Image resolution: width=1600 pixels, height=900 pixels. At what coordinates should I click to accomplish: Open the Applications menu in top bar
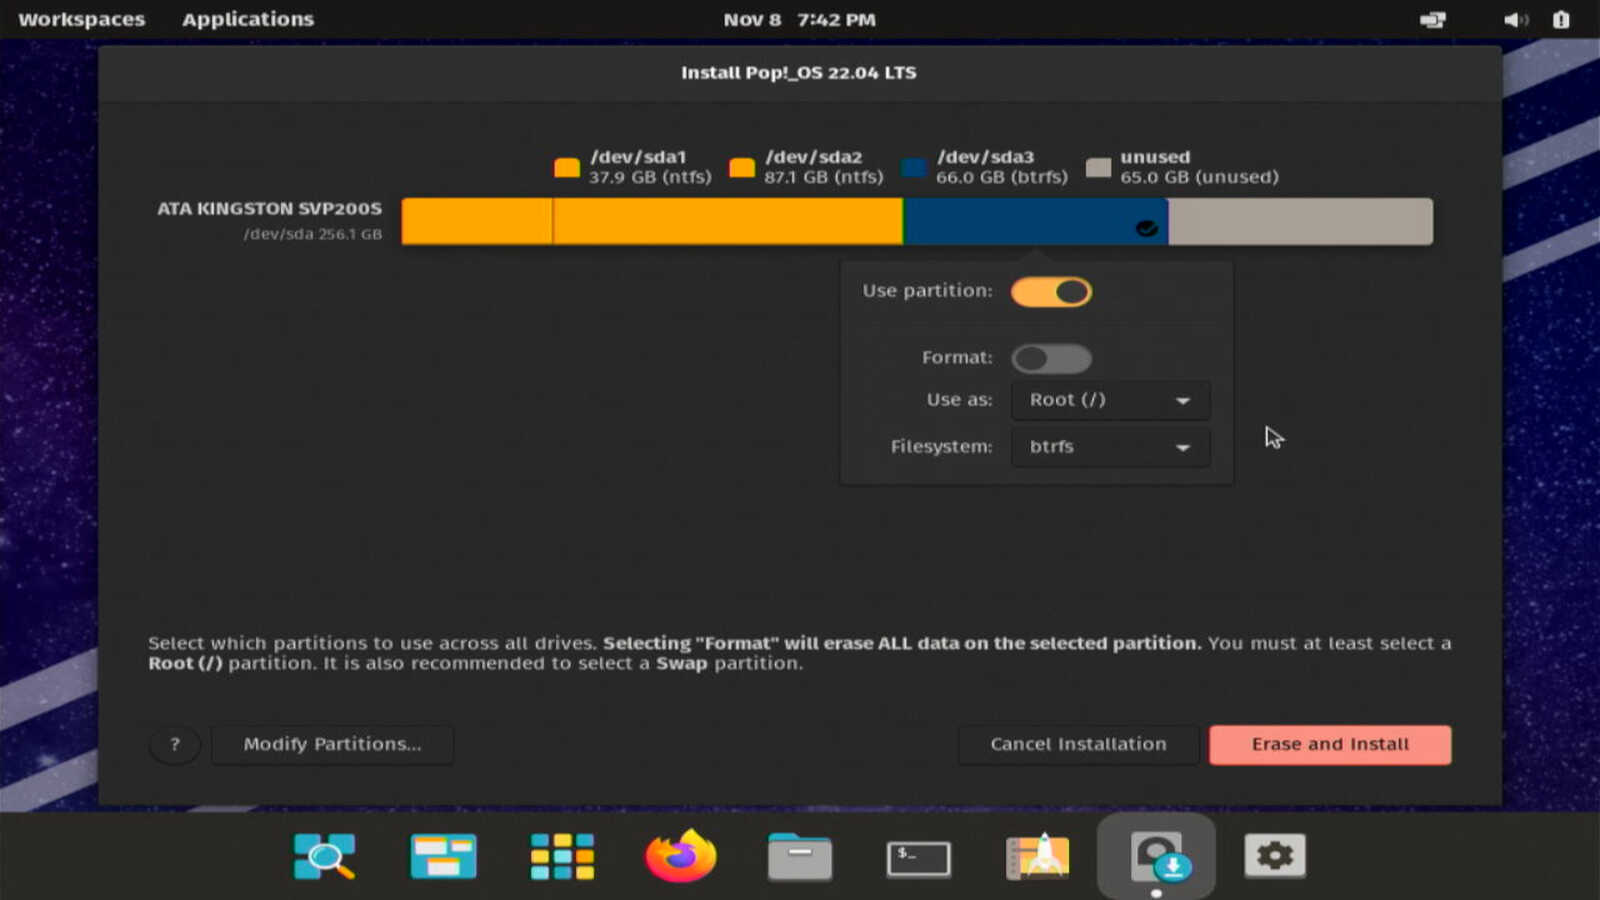(x=248, y=20)
